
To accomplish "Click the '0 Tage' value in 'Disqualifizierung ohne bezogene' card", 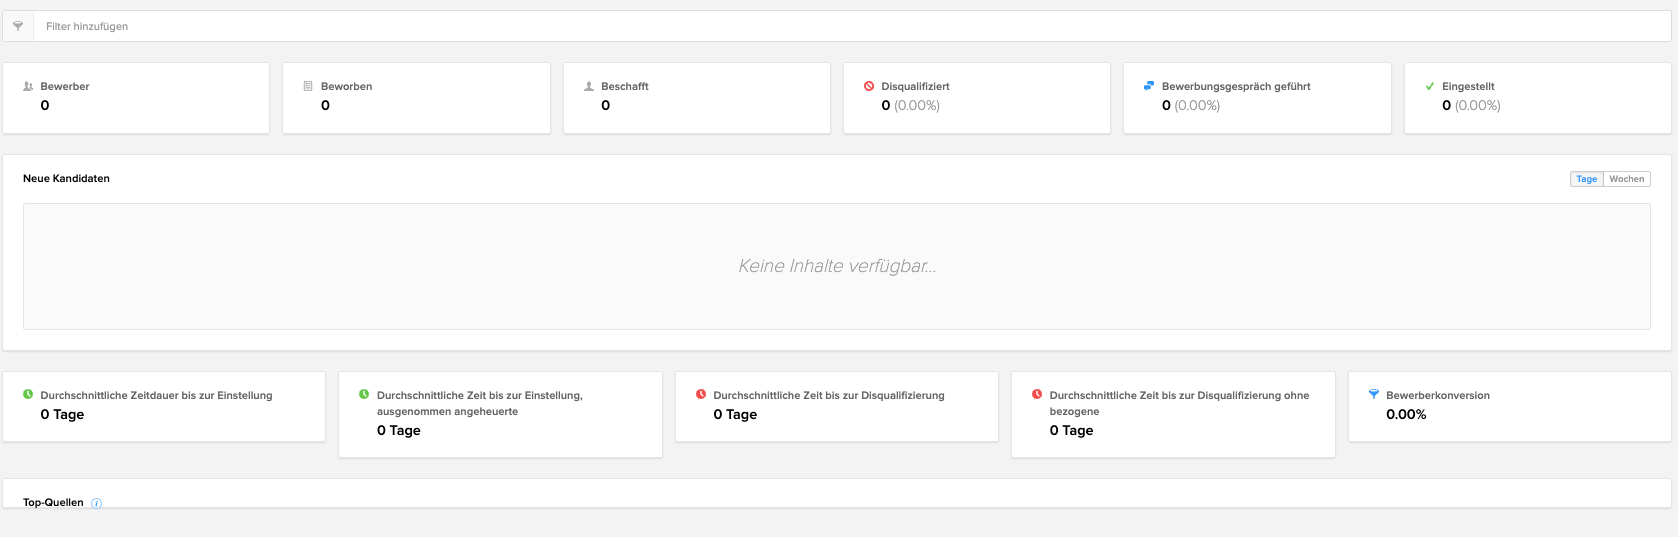I will tap(1071, 431).
